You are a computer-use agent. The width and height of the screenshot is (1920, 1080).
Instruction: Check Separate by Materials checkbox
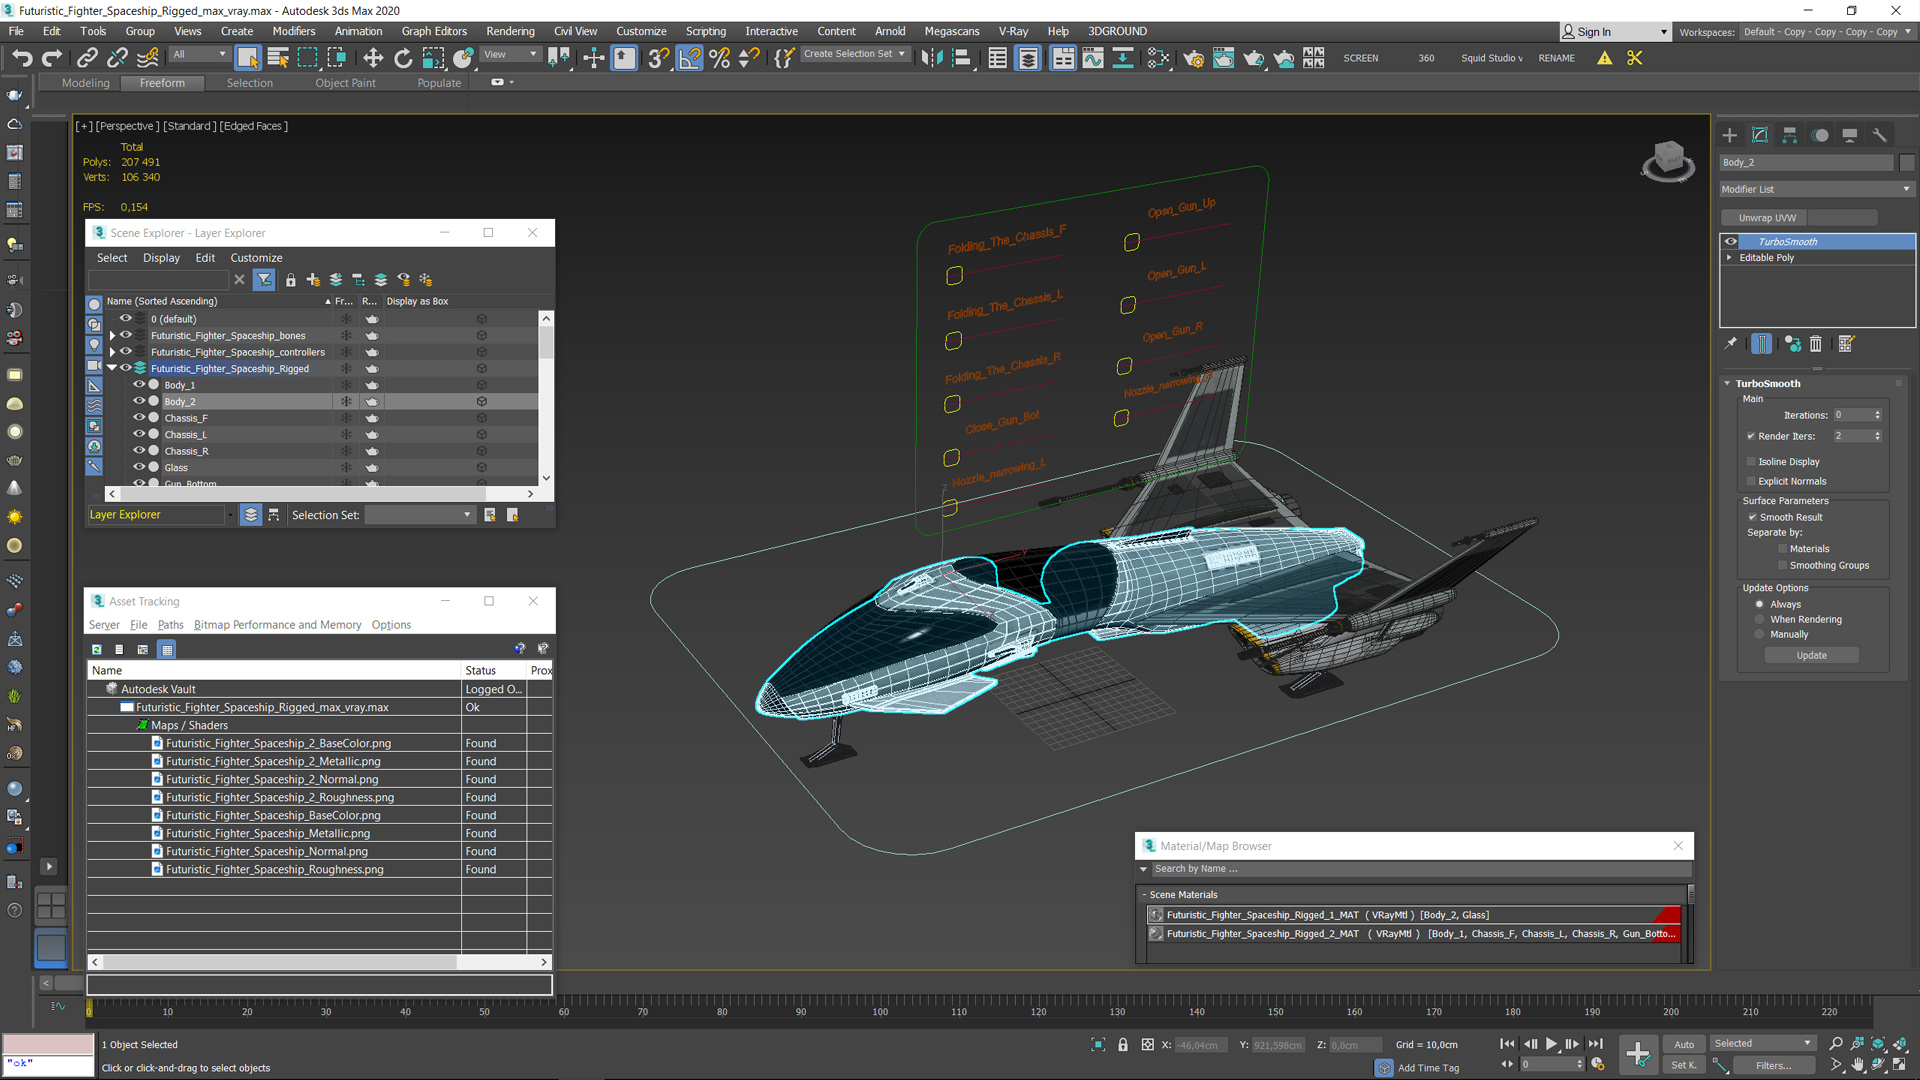1782,549
